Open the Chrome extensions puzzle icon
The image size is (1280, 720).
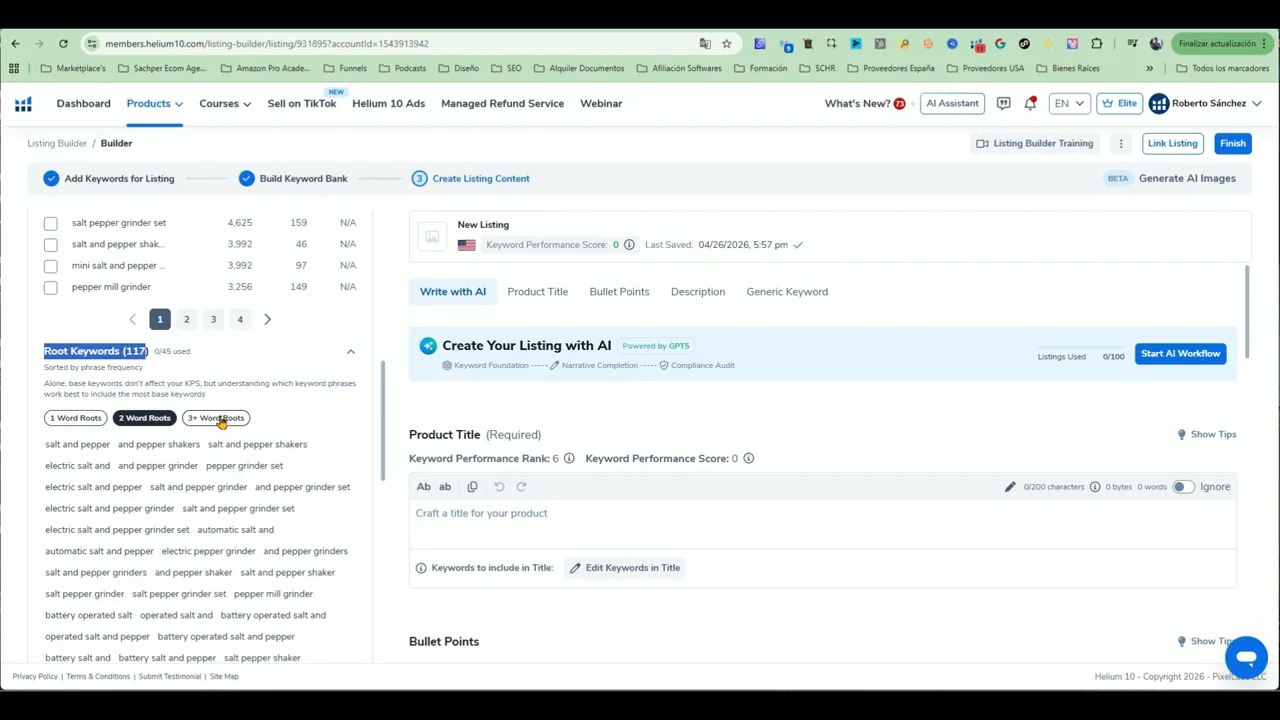[x=1097, y=44]
